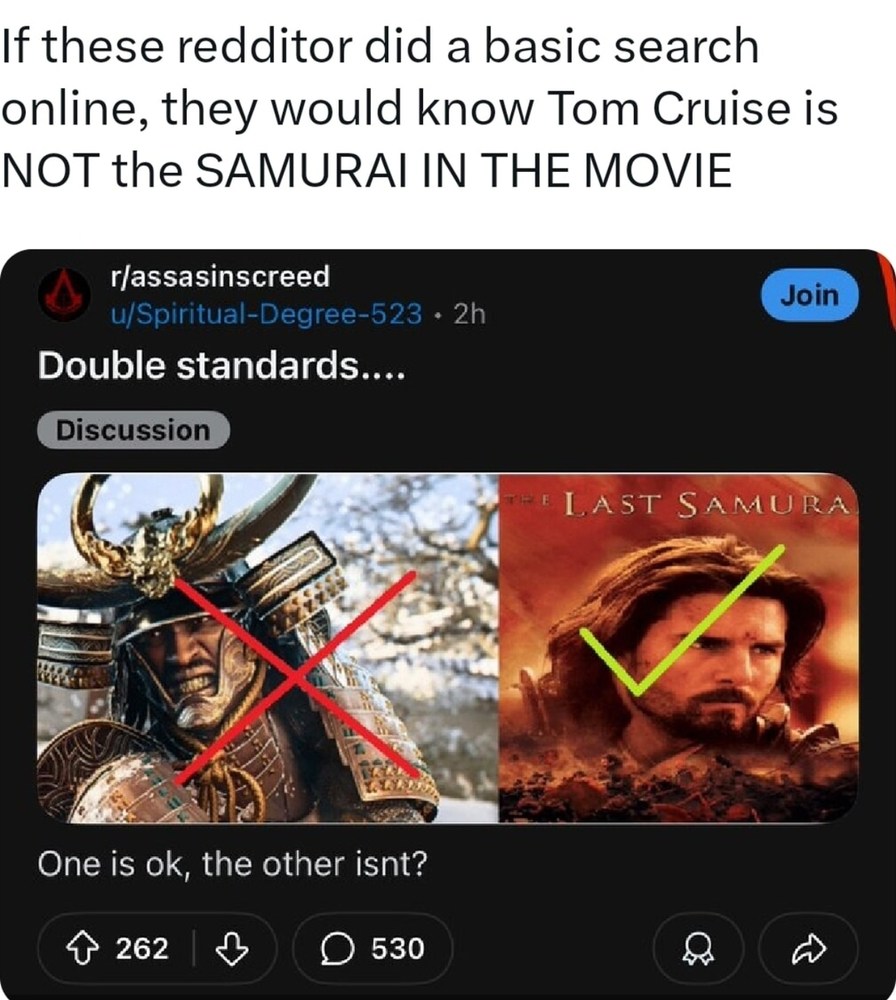Click the upvote arrow icon
896x1000 pixels.
tap(82, 948)
